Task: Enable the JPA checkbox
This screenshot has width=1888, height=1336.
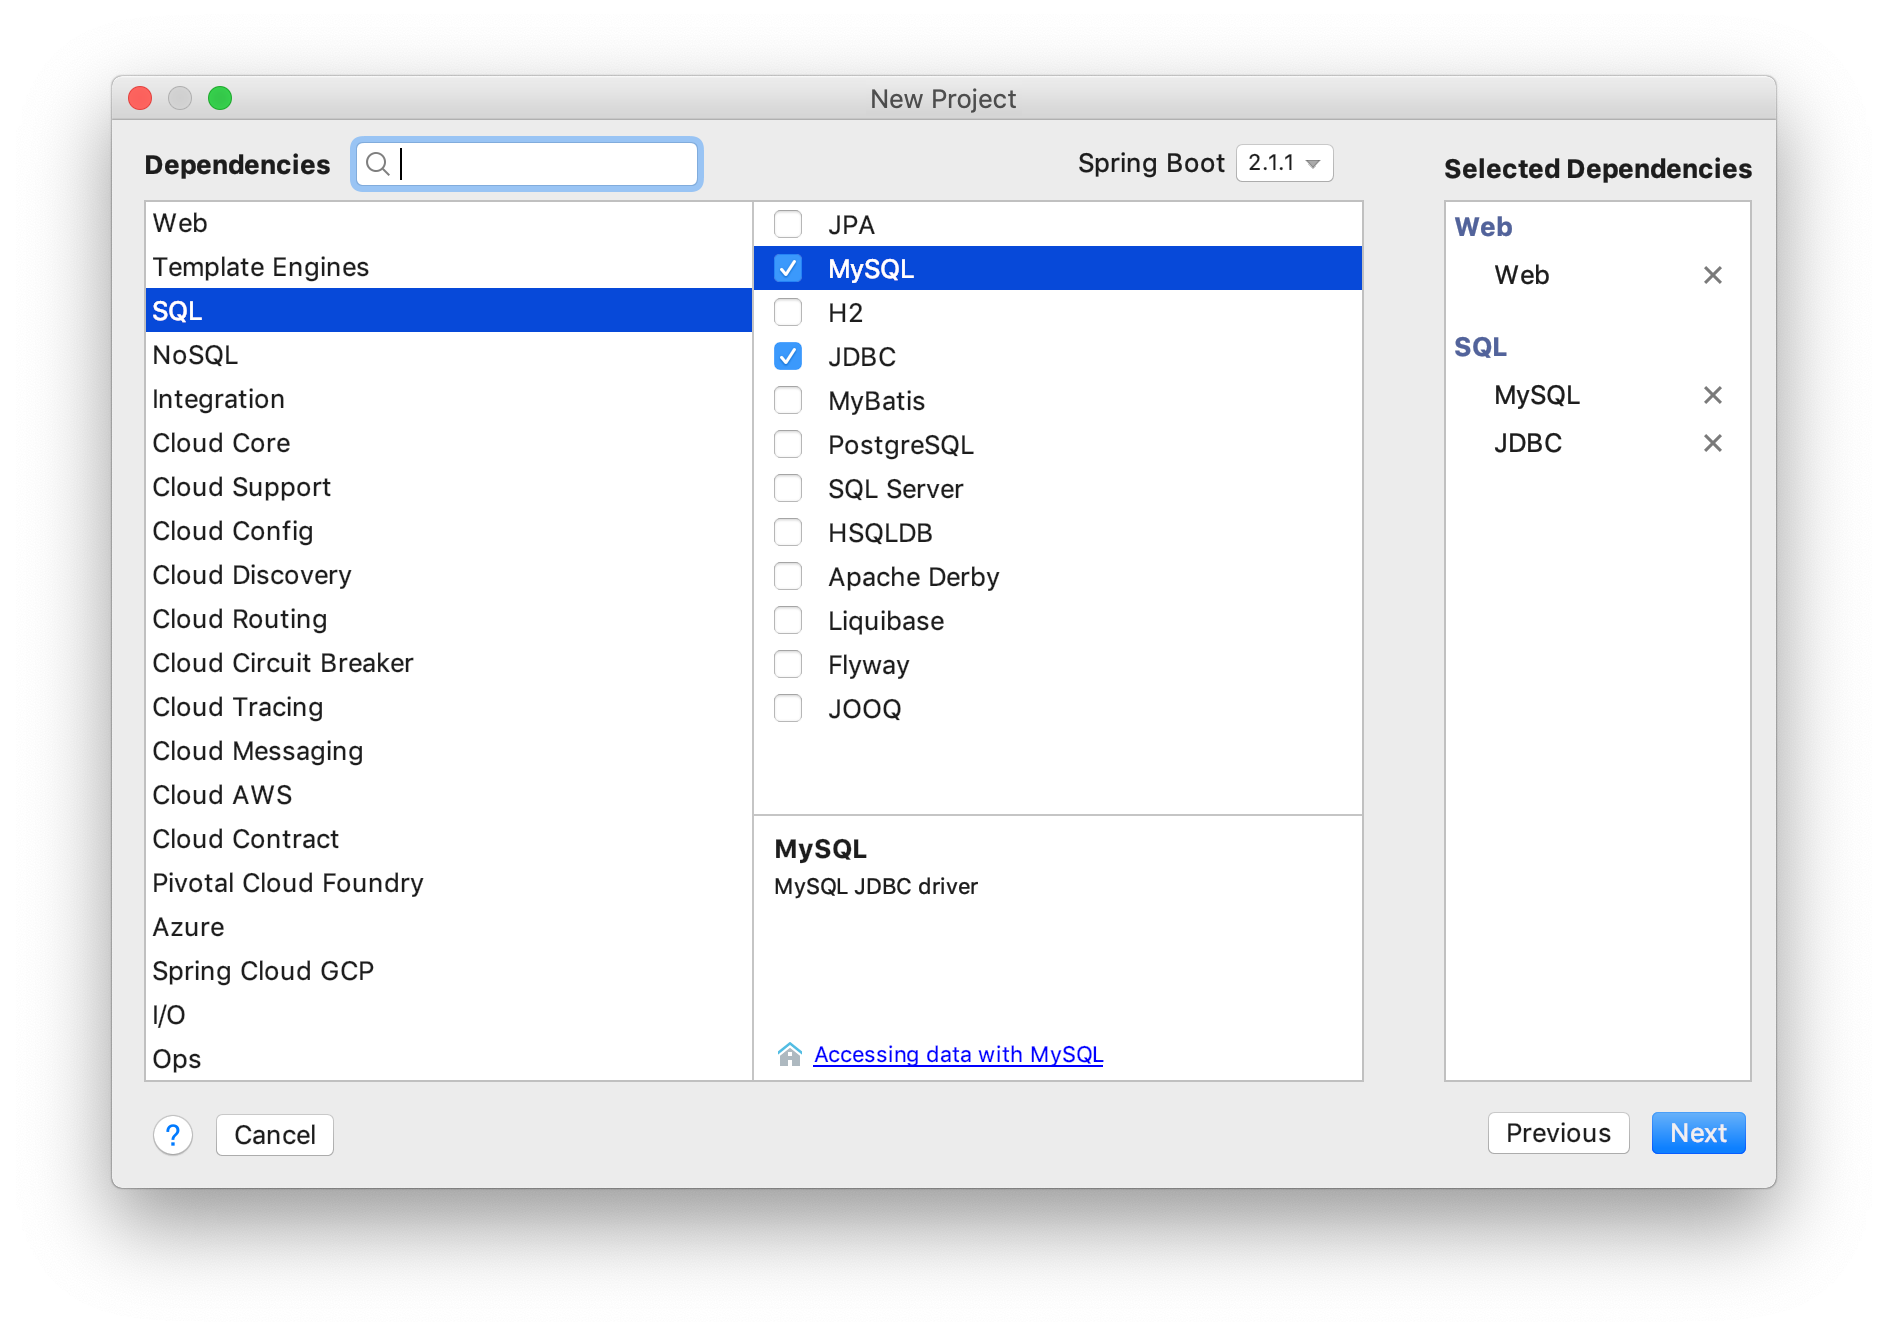Action: point(788,224)
